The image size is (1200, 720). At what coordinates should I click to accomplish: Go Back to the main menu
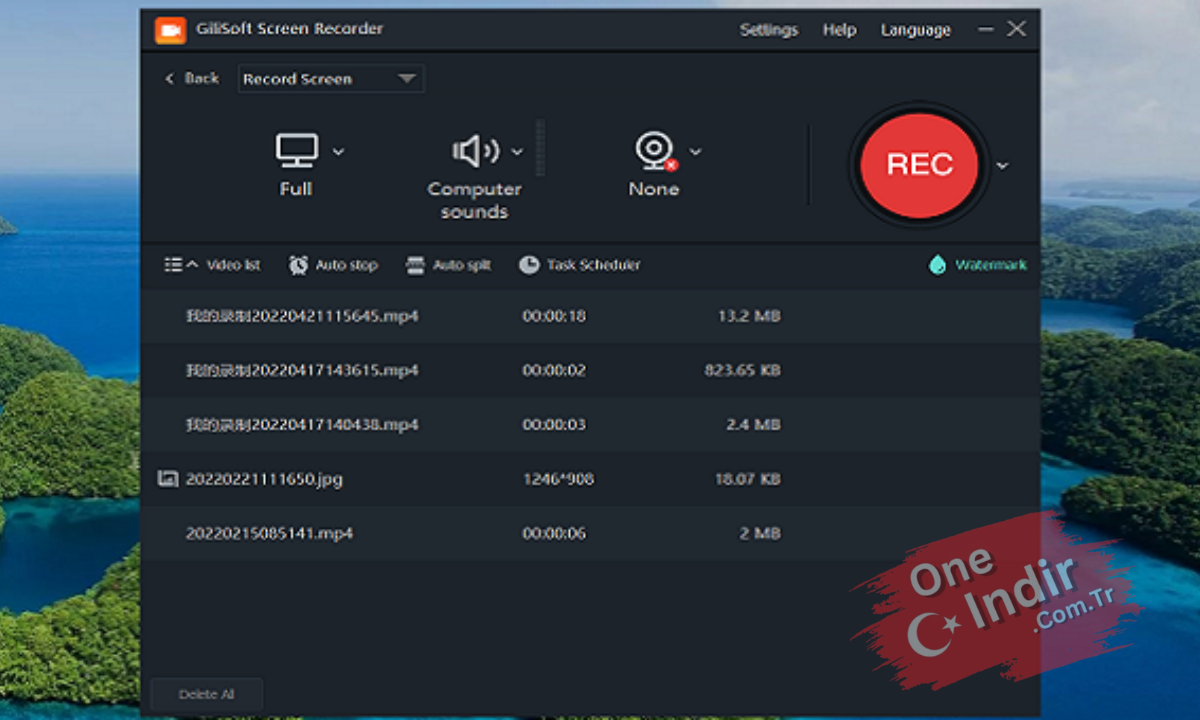coord(191,78)
